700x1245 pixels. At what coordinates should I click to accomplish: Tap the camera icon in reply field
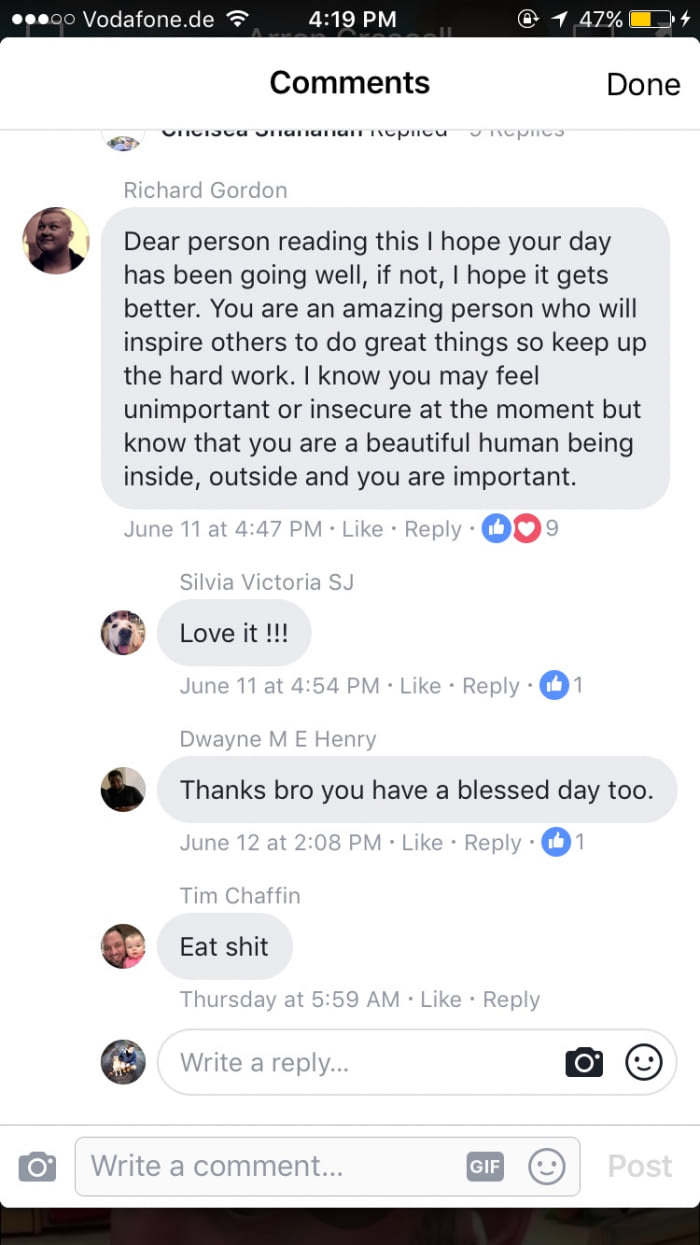[x=584, y=1062]
